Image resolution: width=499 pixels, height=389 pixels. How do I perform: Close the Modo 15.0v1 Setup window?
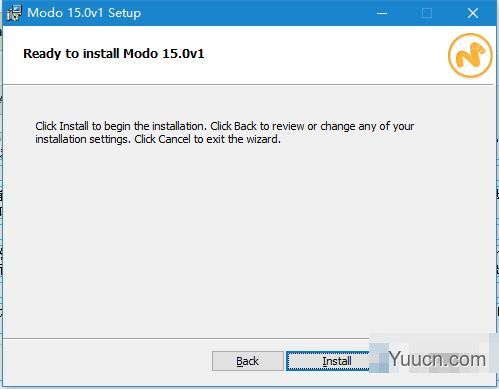coord(473,13)
